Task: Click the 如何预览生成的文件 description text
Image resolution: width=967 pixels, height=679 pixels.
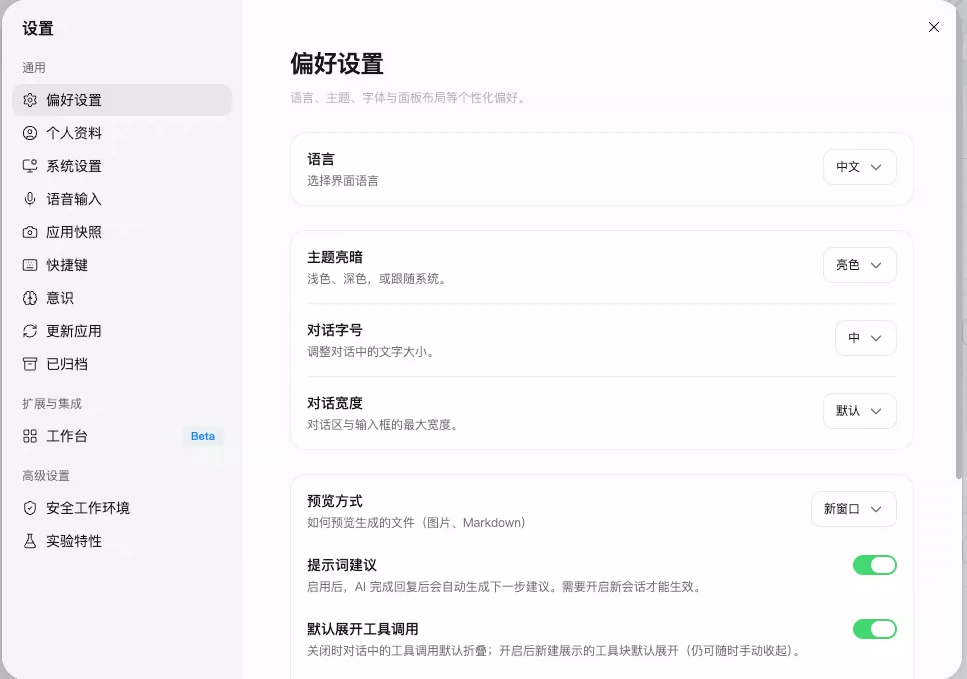Action: click(416, 523)
